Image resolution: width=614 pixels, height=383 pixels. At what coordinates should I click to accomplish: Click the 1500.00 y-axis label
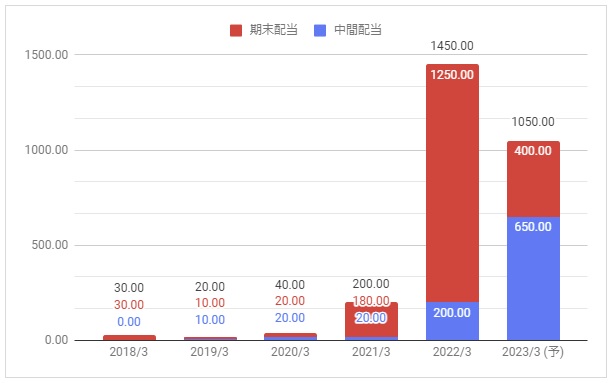46,55
